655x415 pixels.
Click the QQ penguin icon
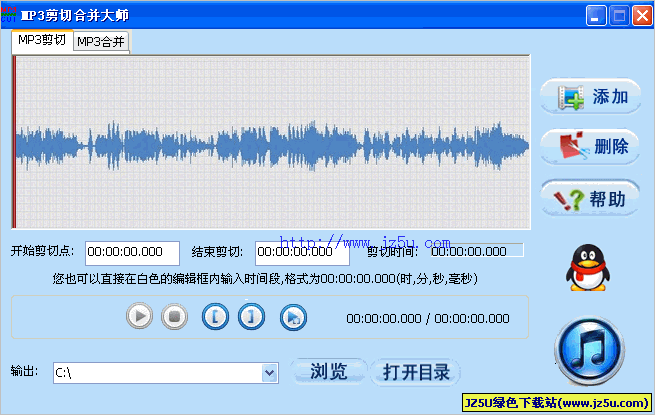click(588, 267)
